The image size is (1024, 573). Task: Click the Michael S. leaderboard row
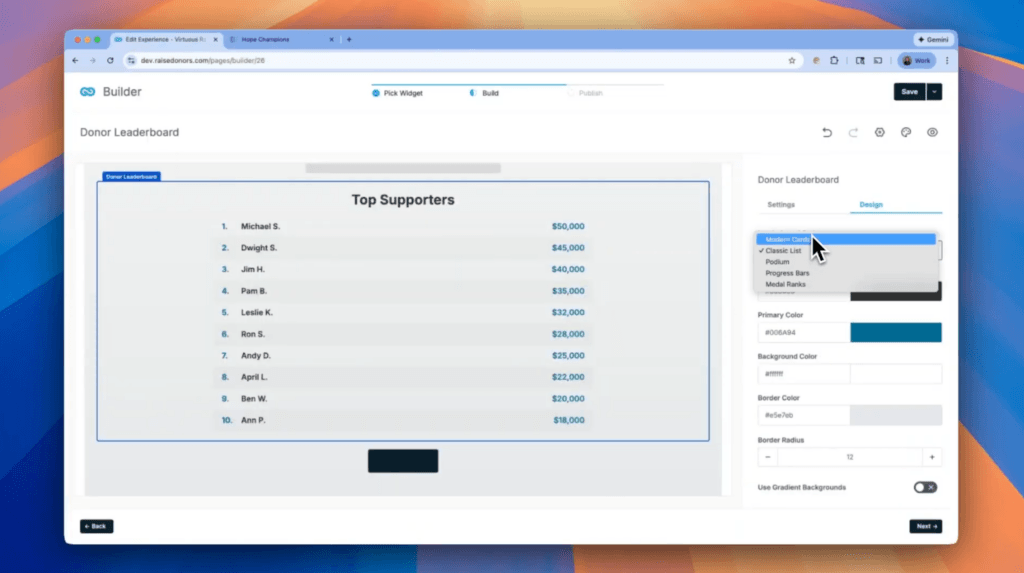coord(403,226)
